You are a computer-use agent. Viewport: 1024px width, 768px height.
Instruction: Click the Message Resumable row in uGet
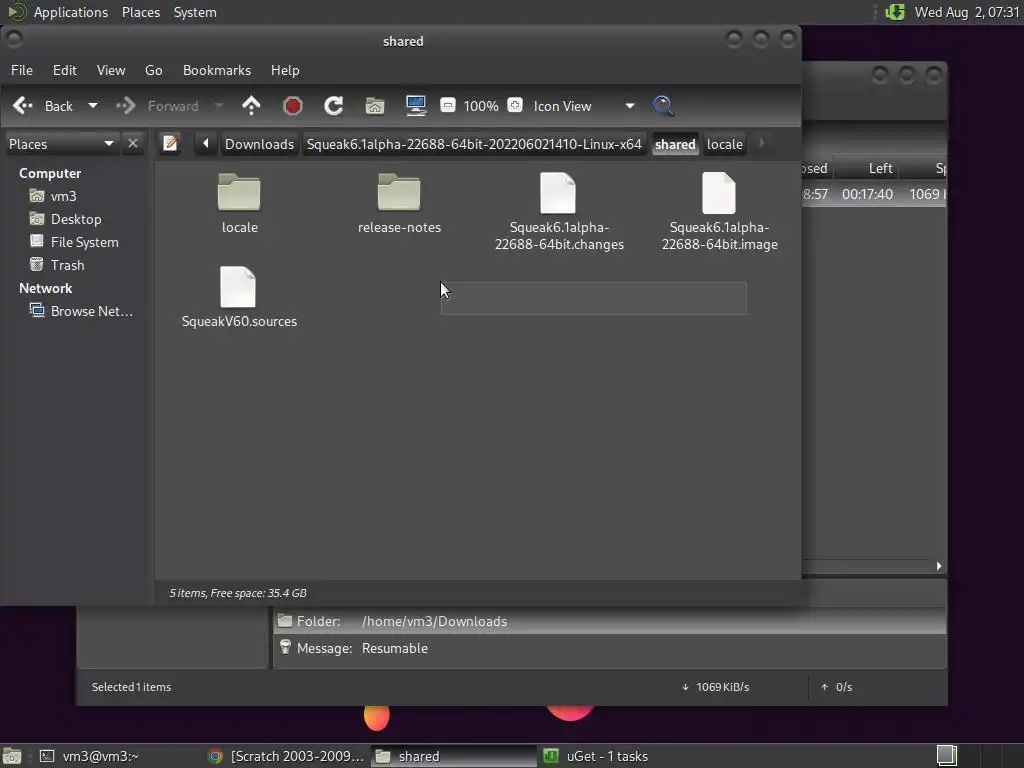click(609, 648)
